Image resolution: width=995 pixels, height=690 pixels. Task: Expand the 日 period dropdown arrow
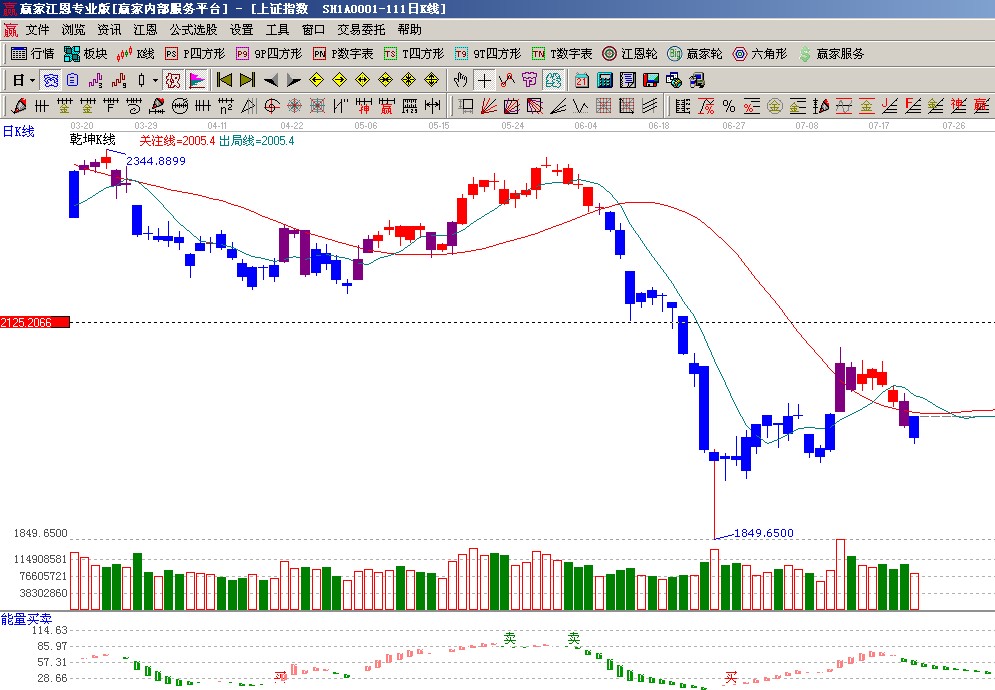pyautogui.click(x=32, y=80)
